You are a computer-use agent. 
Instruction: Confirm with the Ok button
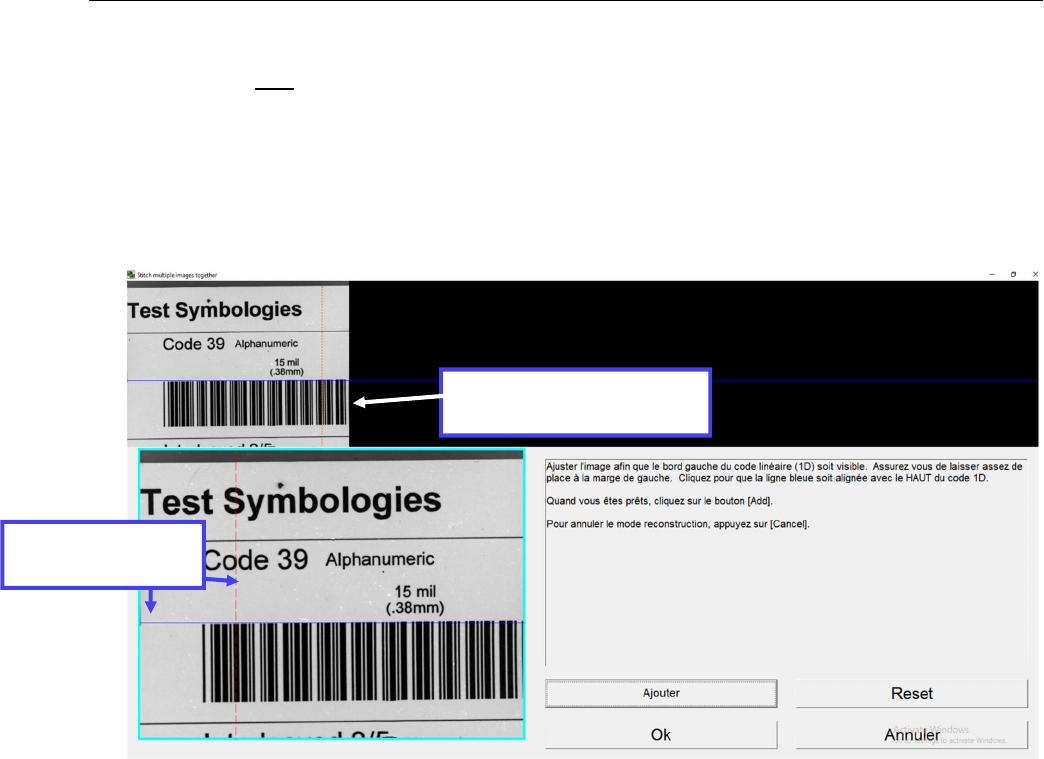pos(660,734)
